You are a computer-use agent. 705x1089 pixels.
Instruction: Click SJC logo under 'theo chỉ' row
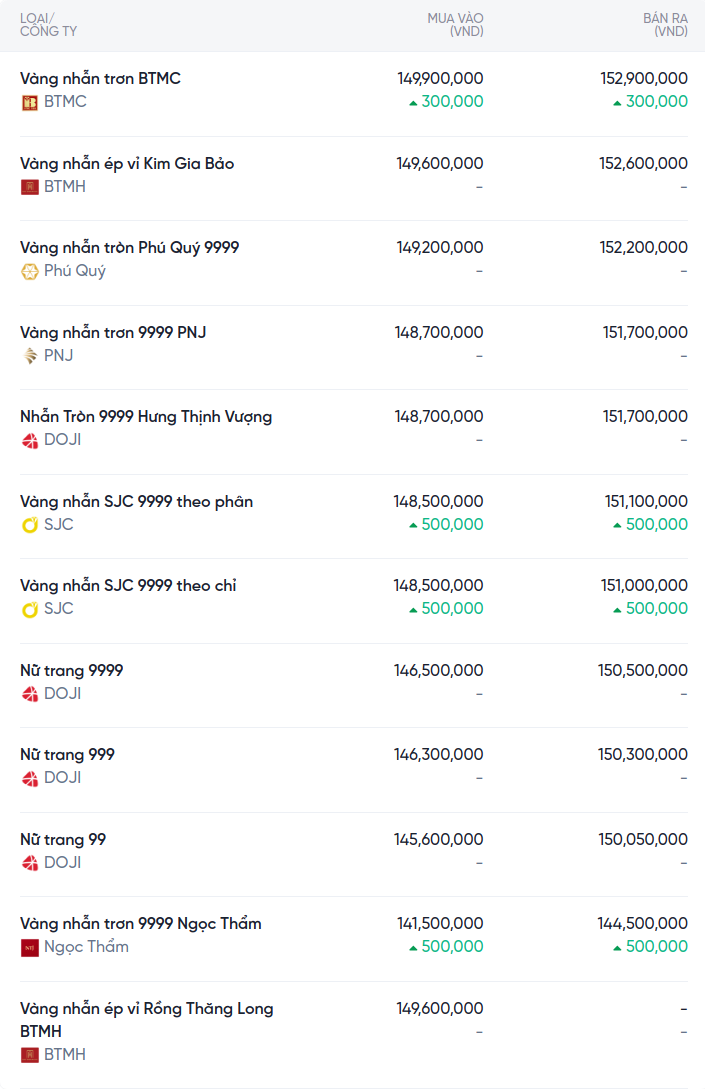tap(30, 609)
